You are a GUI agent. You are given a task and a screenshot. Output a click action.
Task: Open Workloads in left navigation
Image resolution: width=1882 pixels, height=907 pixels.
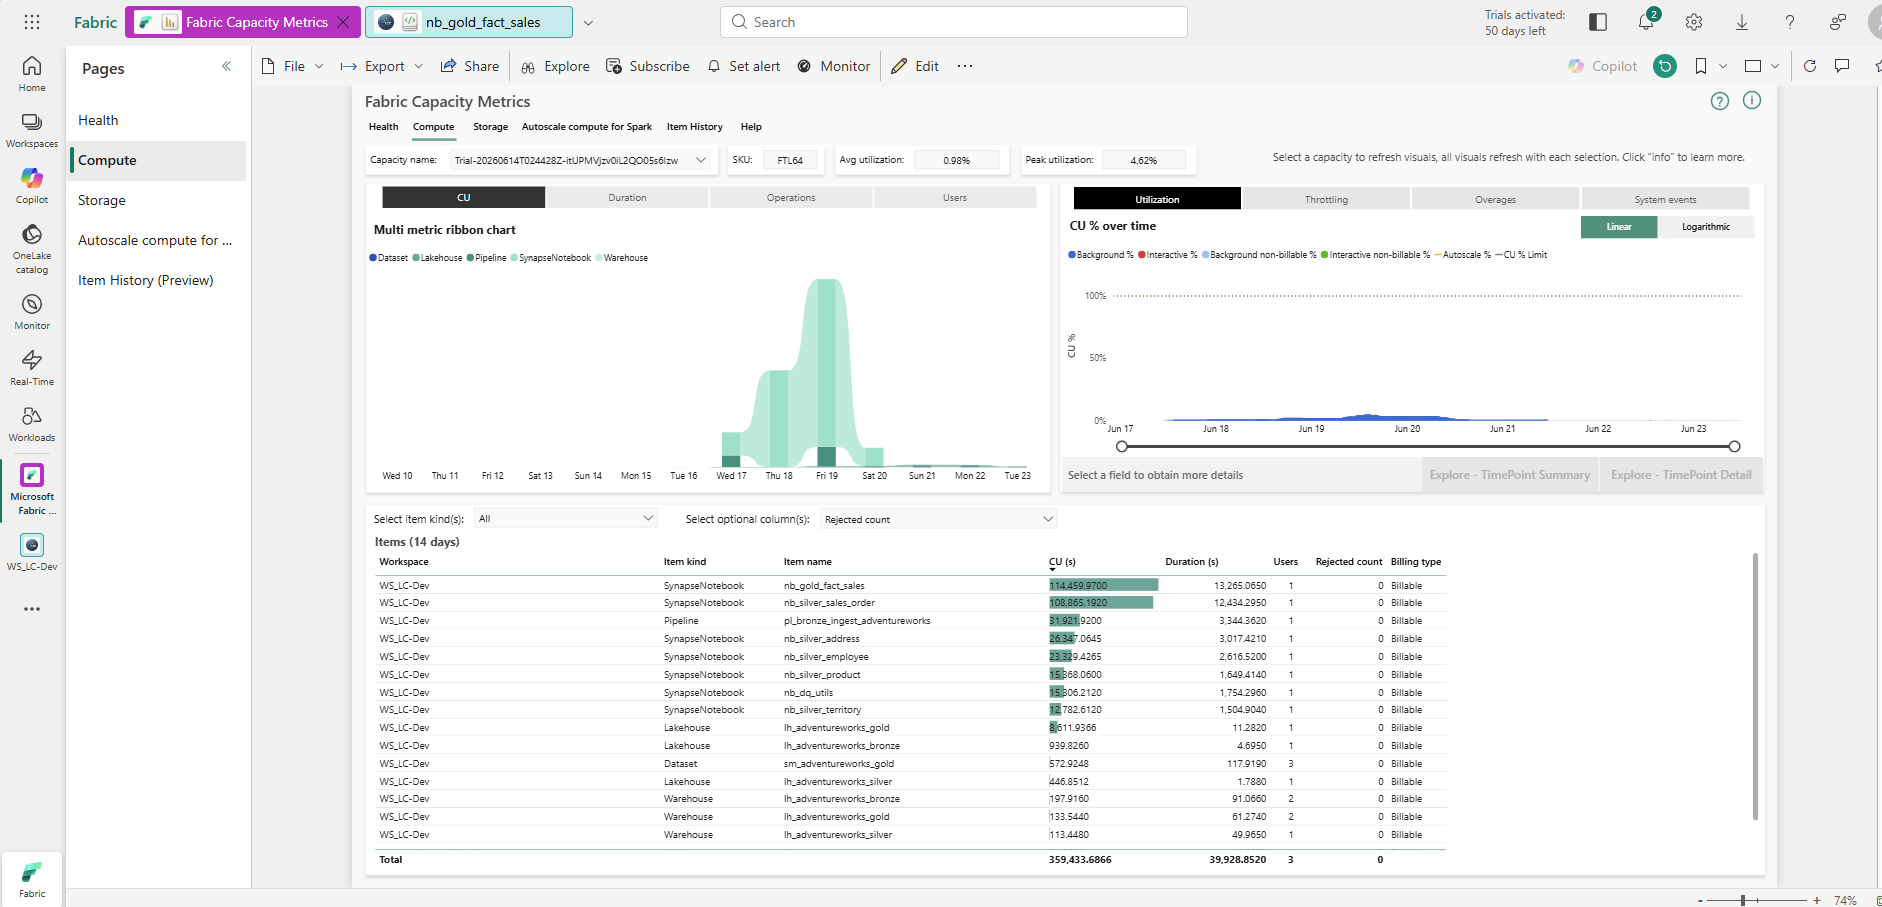(32, 424)
